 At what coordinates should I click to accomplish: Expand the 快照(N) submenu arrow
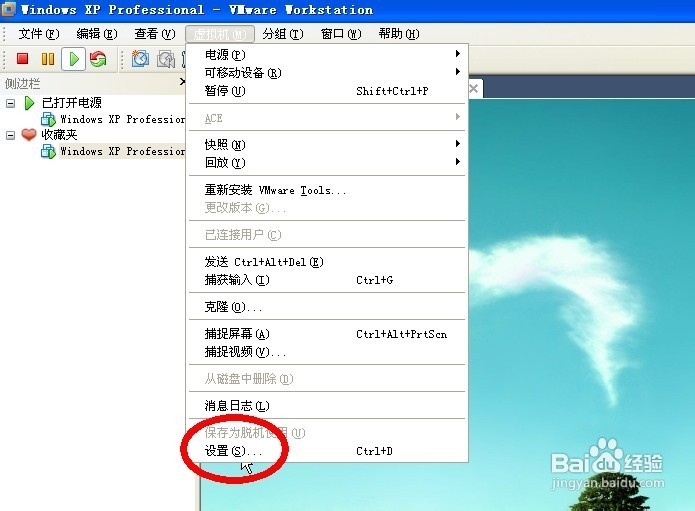point(457,144)
